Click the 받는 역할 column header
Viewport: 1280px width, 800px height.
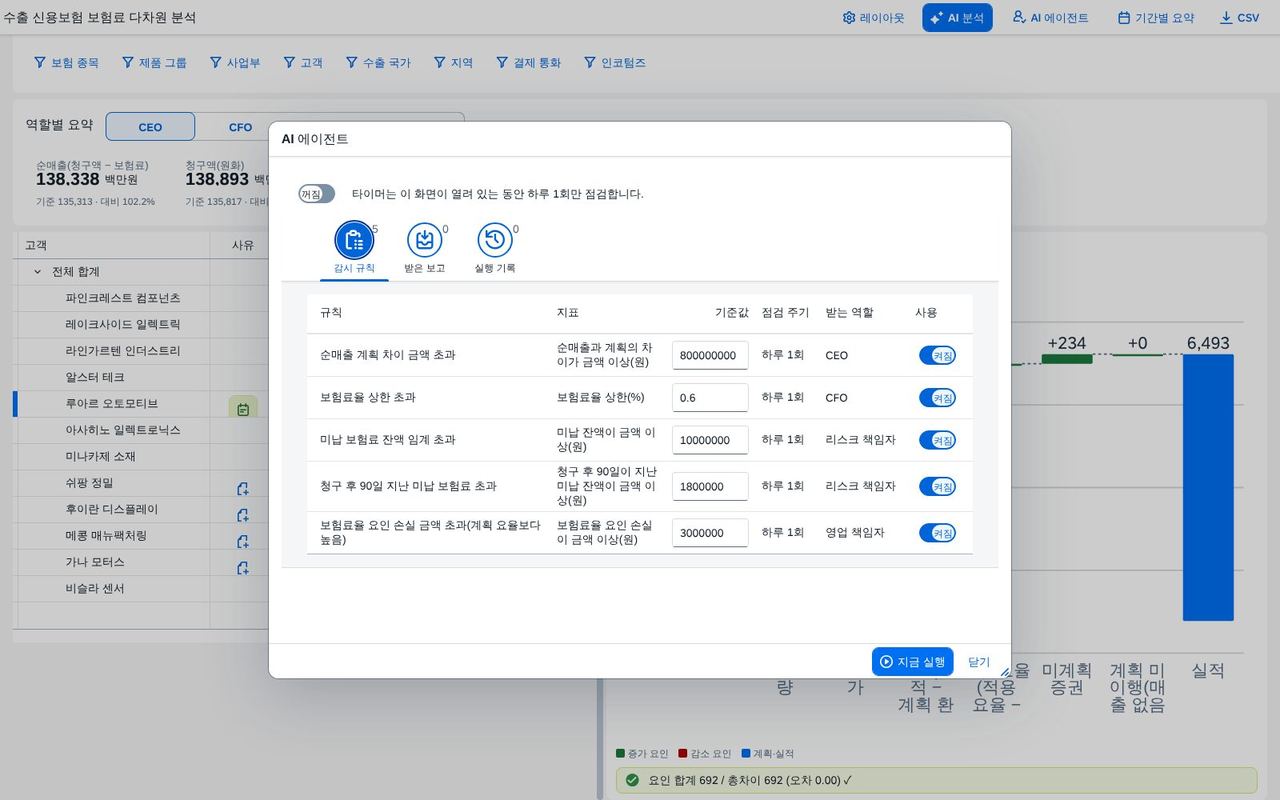[x=849, y=313]
